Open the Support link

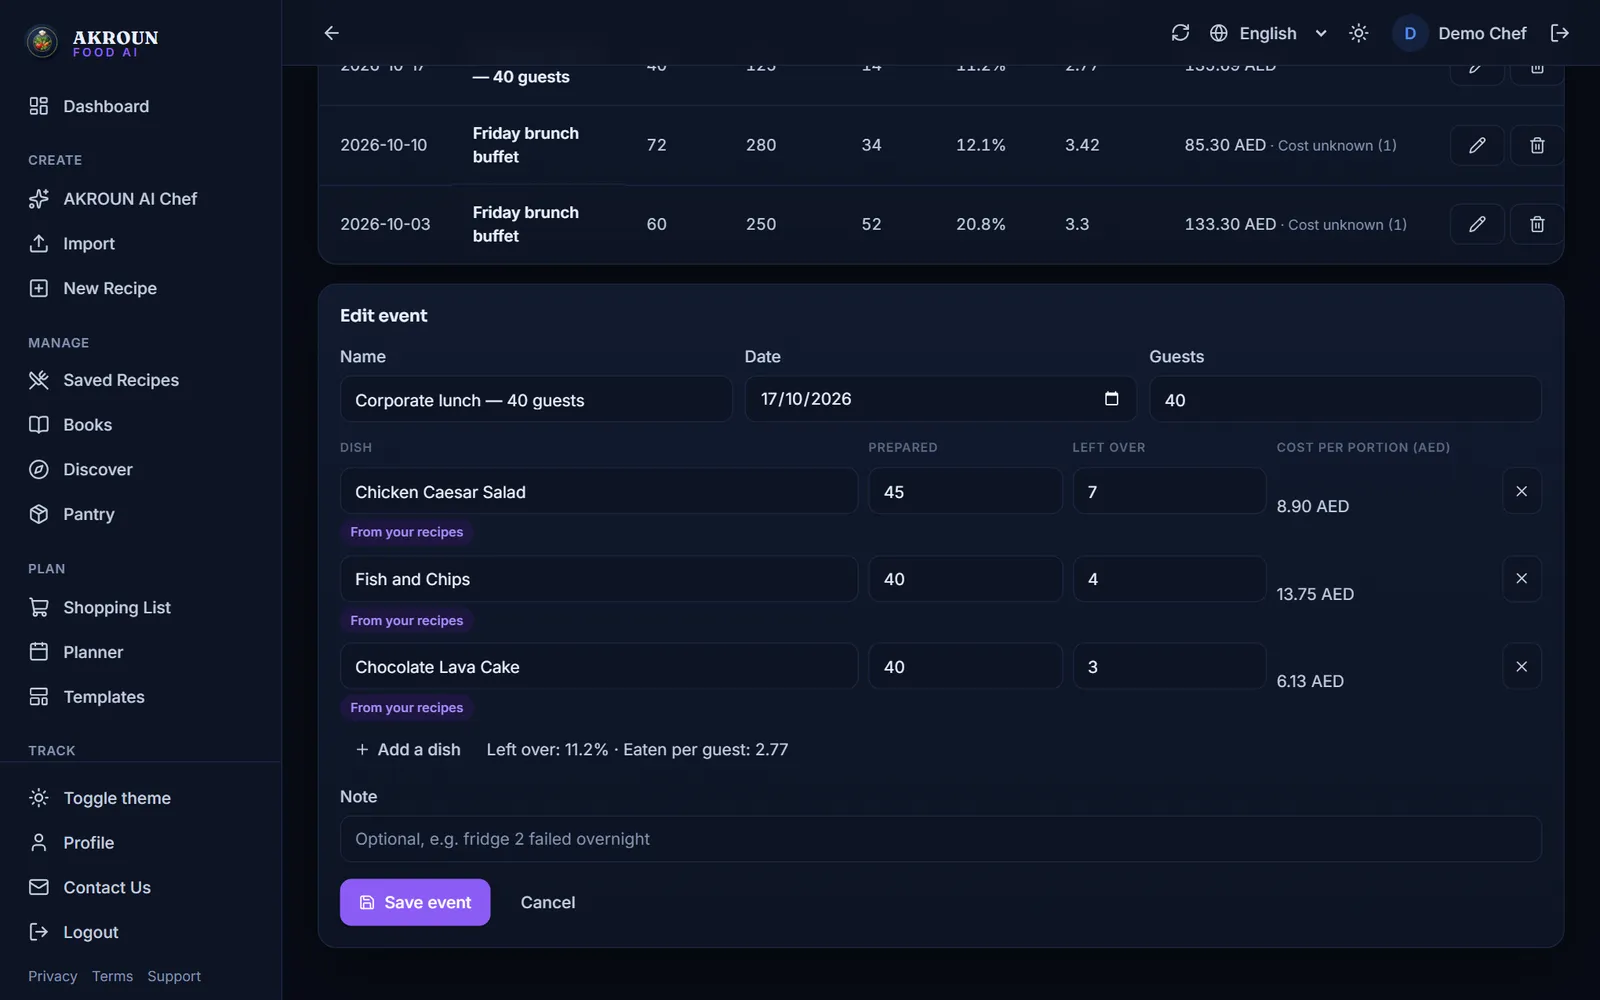pos(174,976)
